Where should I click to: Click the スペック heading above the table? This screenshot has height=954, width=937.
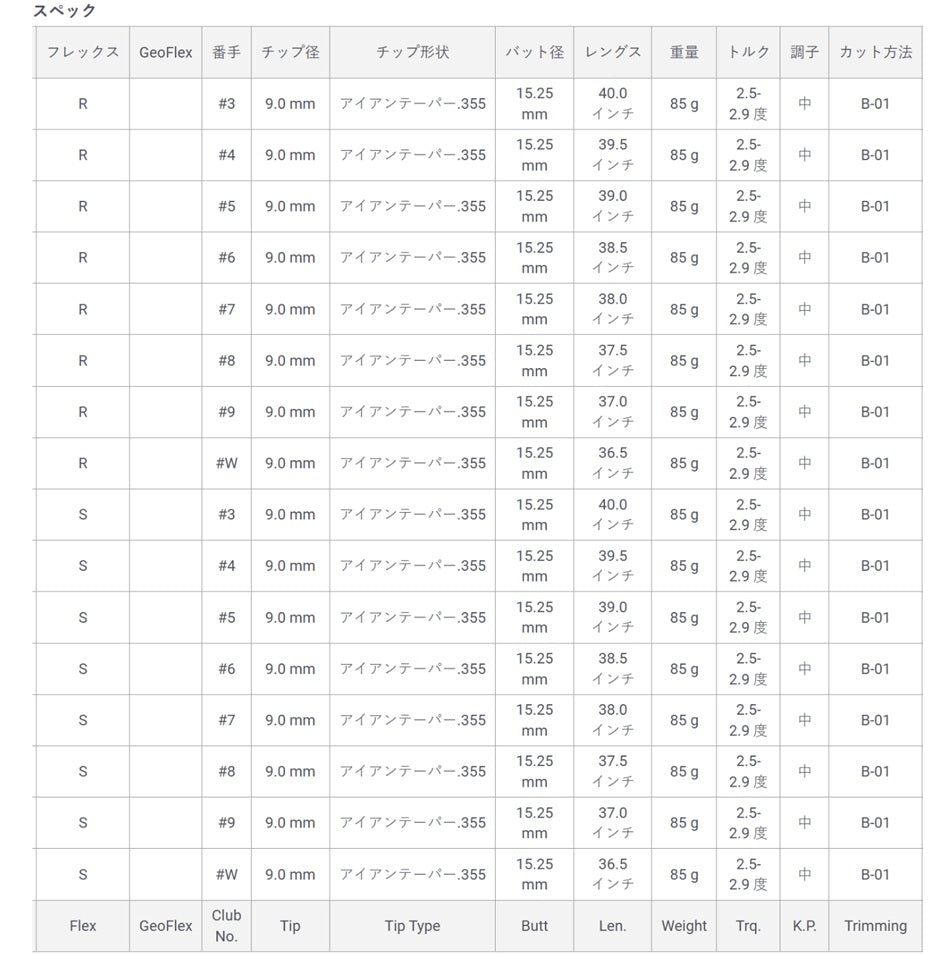tap(65, 11)
